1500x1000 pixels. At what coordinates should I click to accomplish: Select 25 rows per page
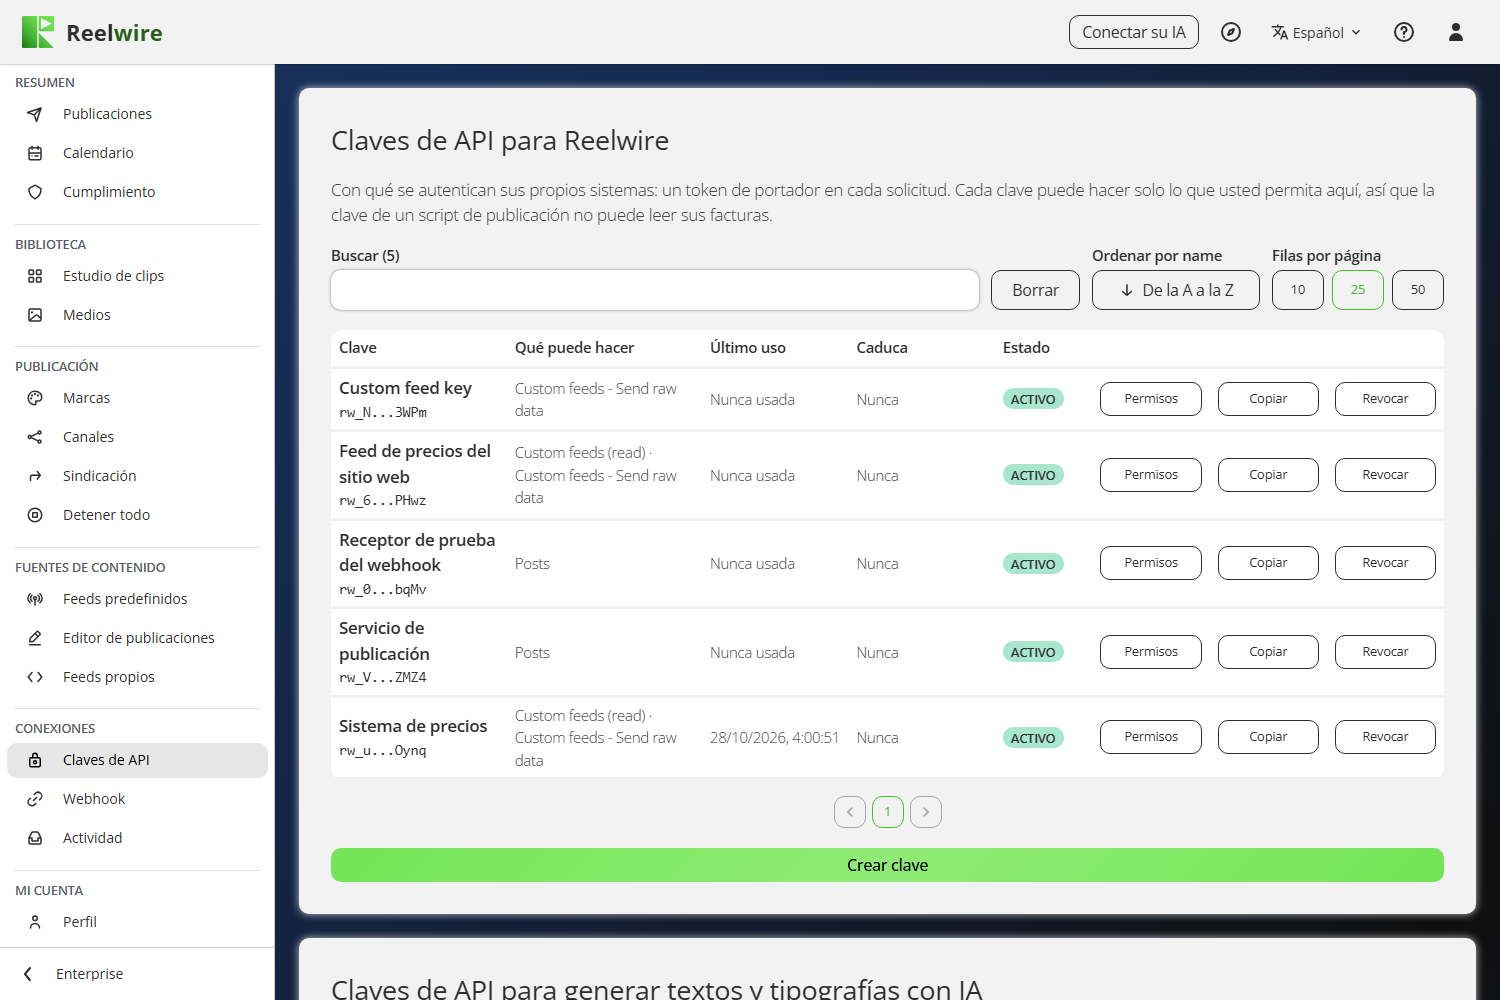pyautogui.click(x=1358, y=290)
